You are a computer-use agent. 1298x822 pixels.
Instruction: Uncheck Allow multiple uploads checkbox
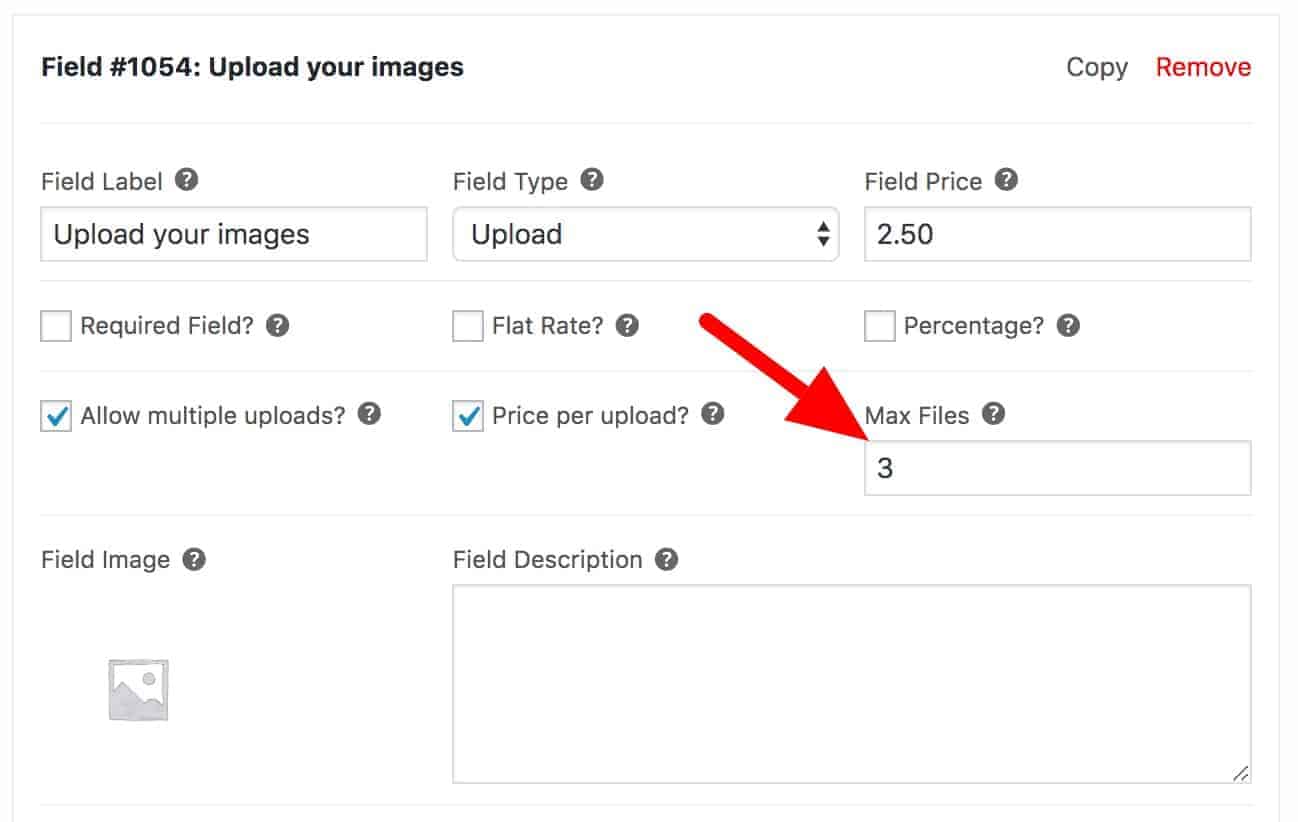(56, 416)
